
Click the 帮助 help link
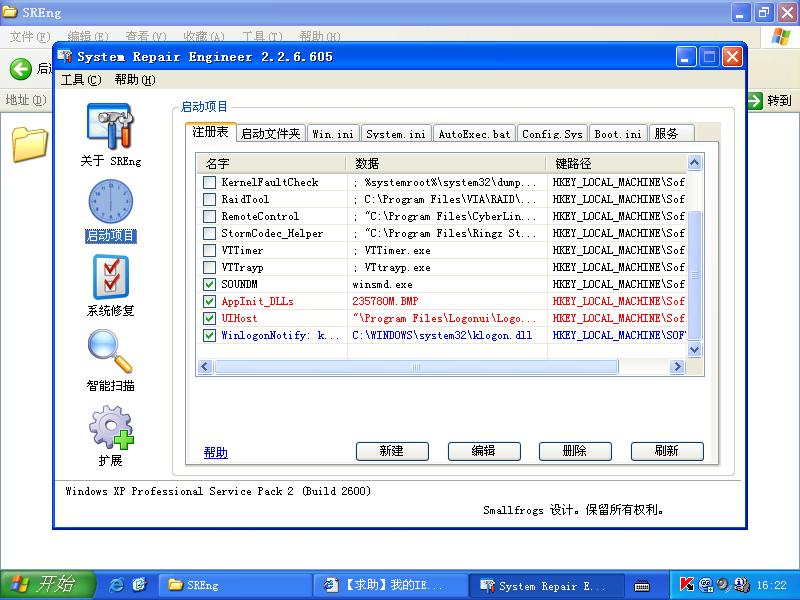click(216, 452)
